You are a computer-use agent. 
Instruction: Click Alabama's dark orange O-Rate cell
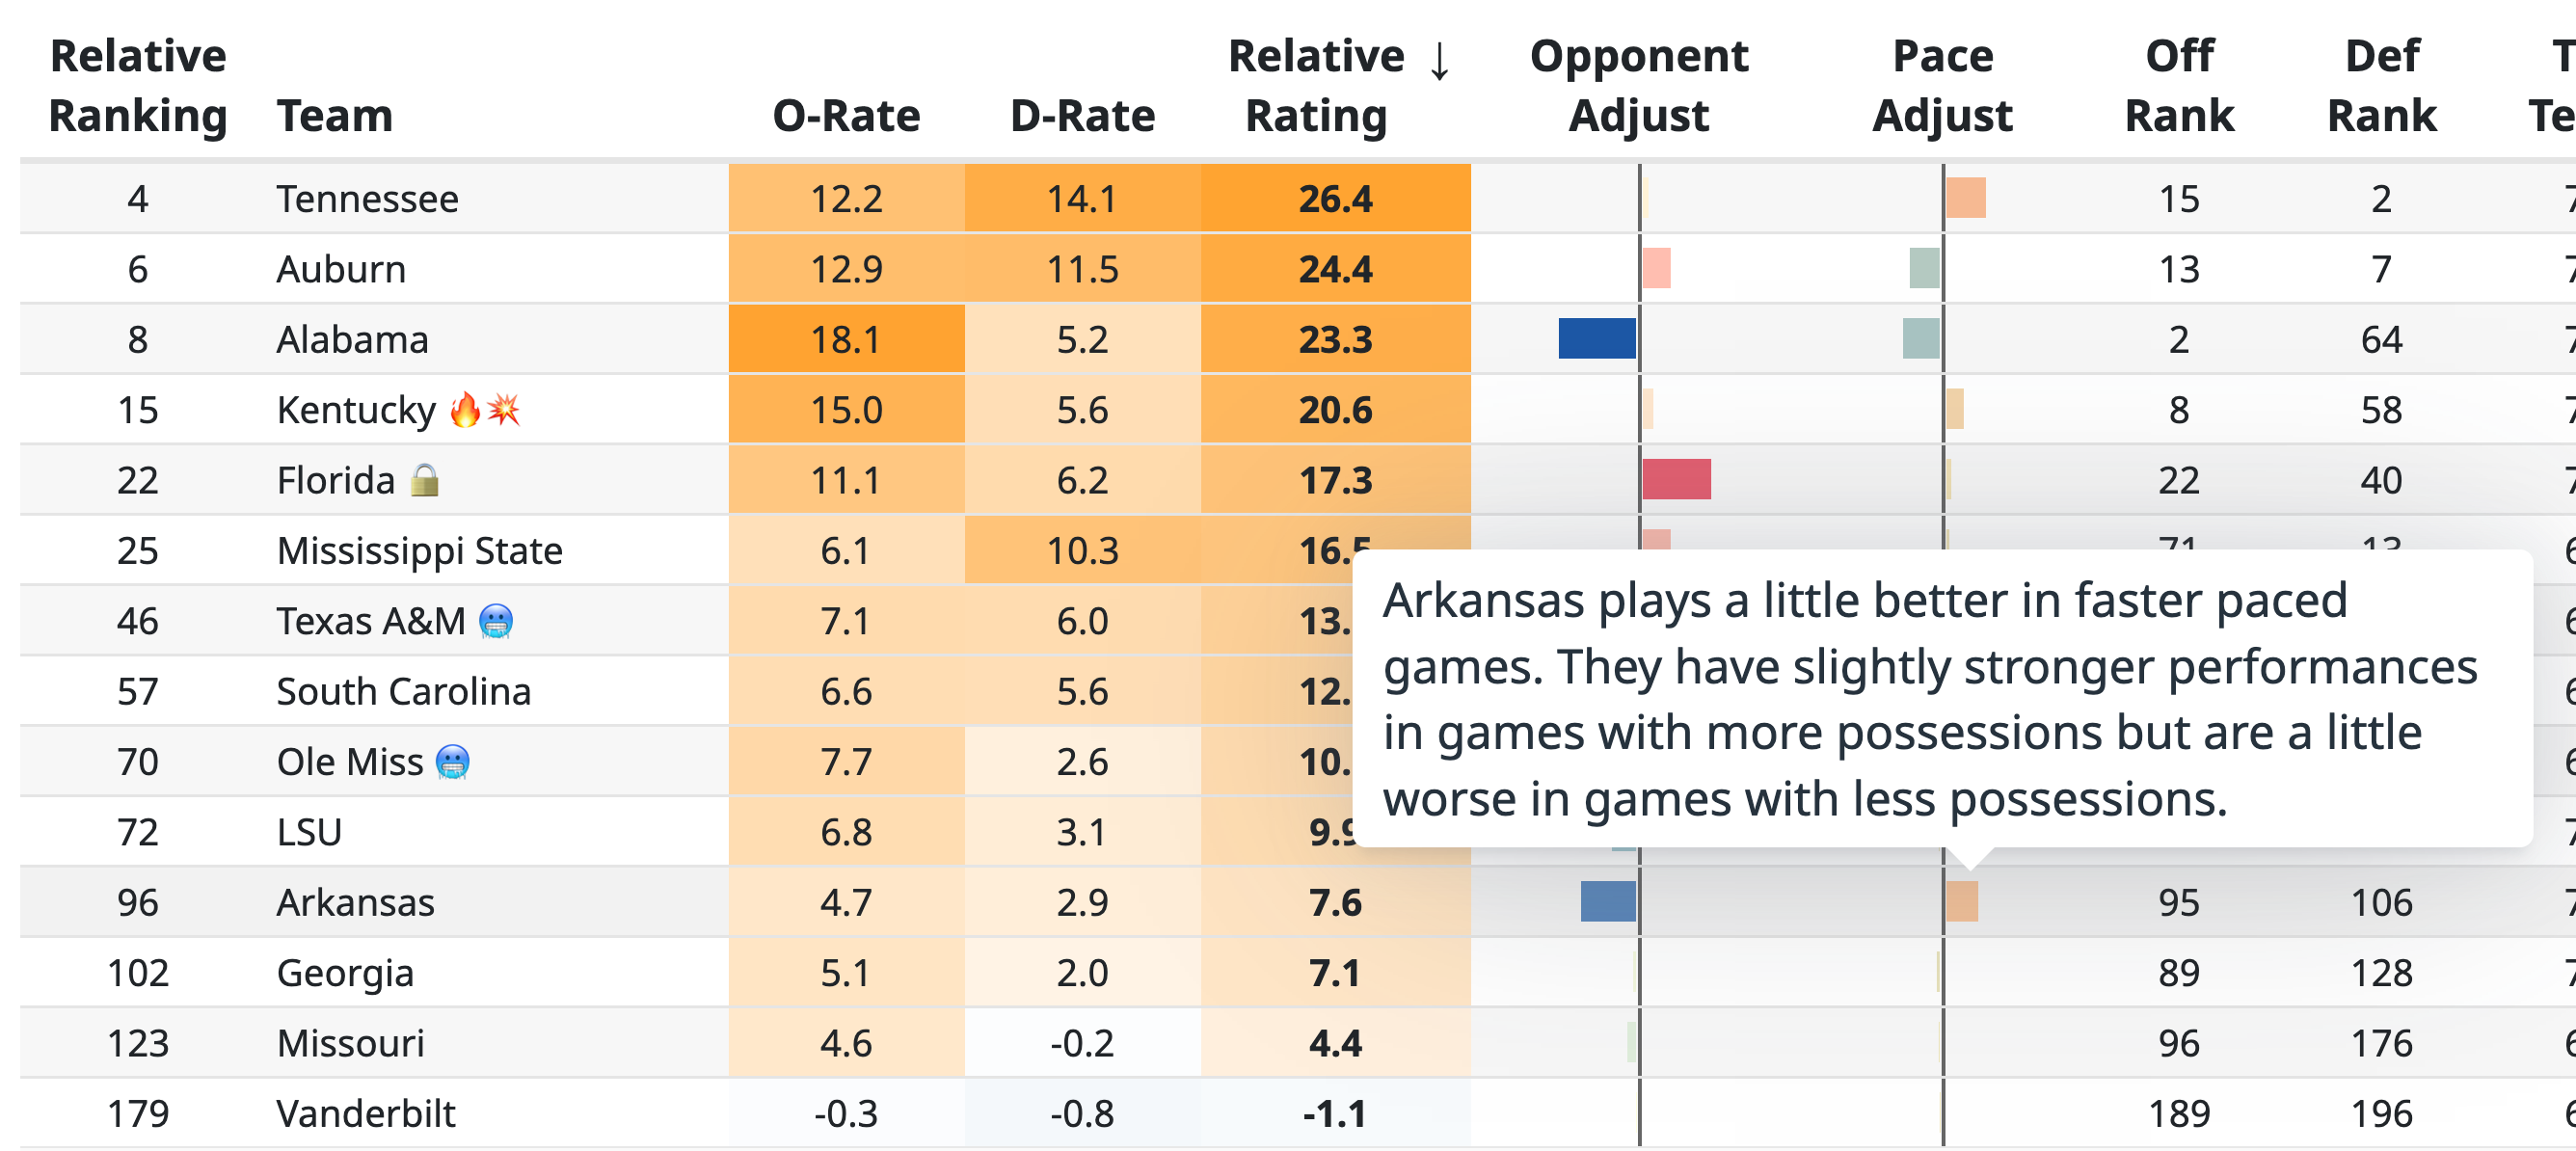click(x=845, y=338)
